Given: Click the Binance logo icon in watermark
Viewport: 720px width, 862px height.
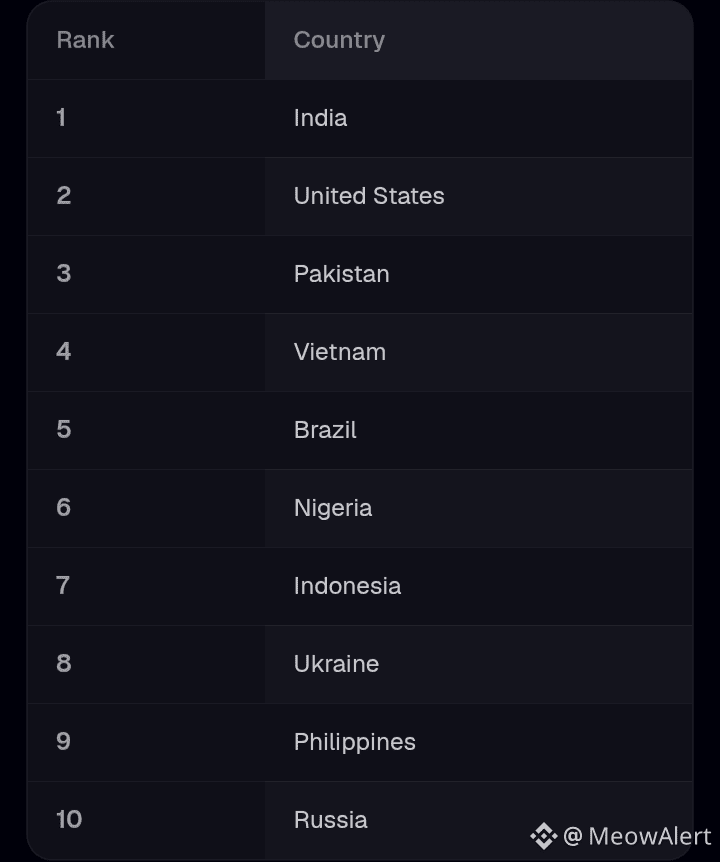Looking at the screenshot, I should (544, 836).
